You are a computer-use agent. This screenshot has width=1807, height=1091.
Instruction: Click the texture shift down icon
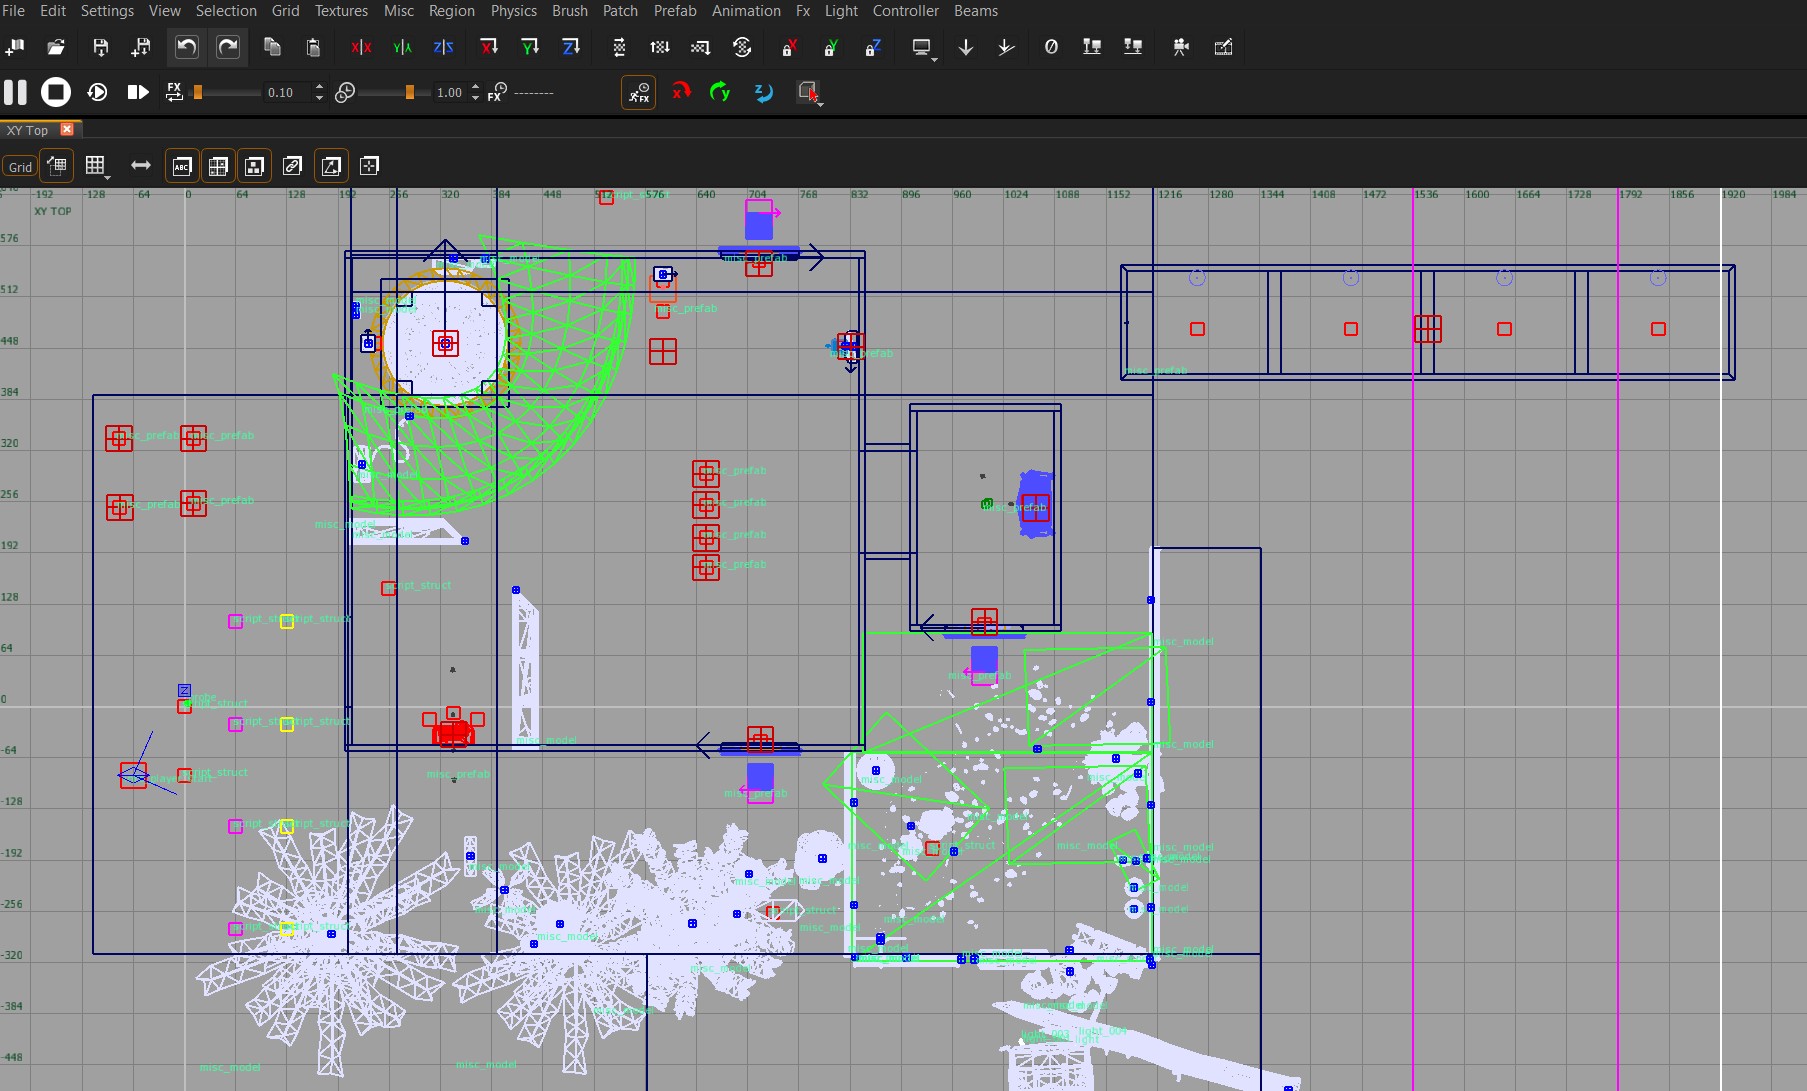click(701, 47)
